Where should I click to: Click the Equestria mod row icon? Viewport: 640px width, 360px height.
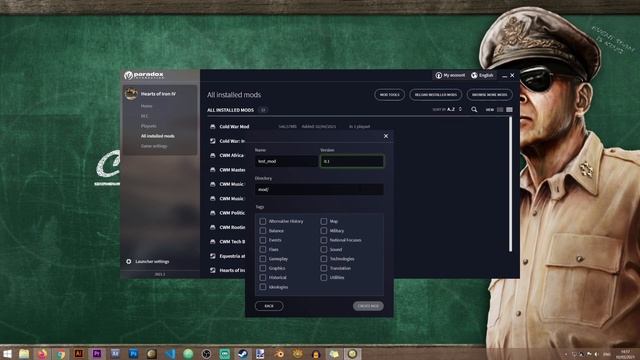213,256
